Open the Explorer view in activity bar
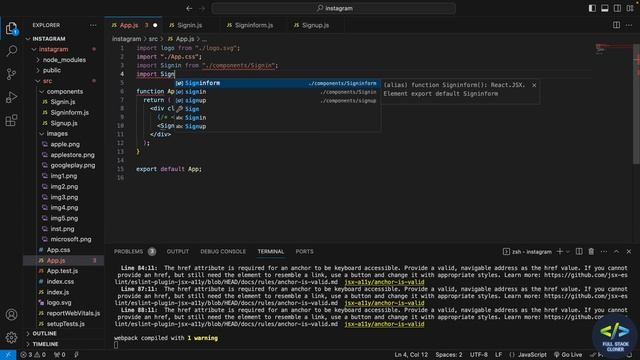 click(11, 29)
